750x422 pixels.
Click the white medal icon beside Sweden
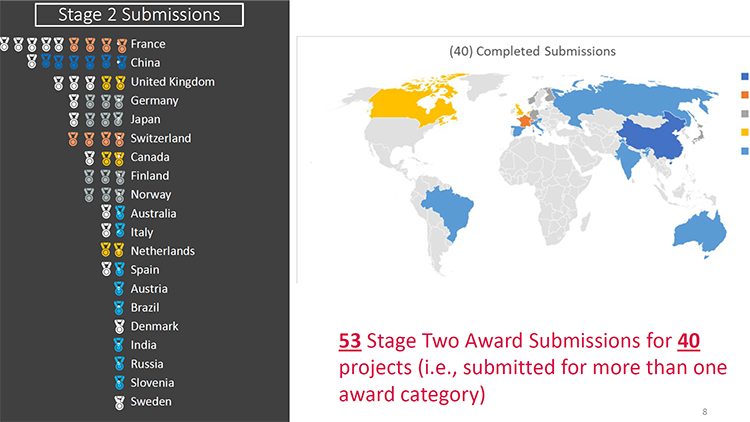(119, 402)
